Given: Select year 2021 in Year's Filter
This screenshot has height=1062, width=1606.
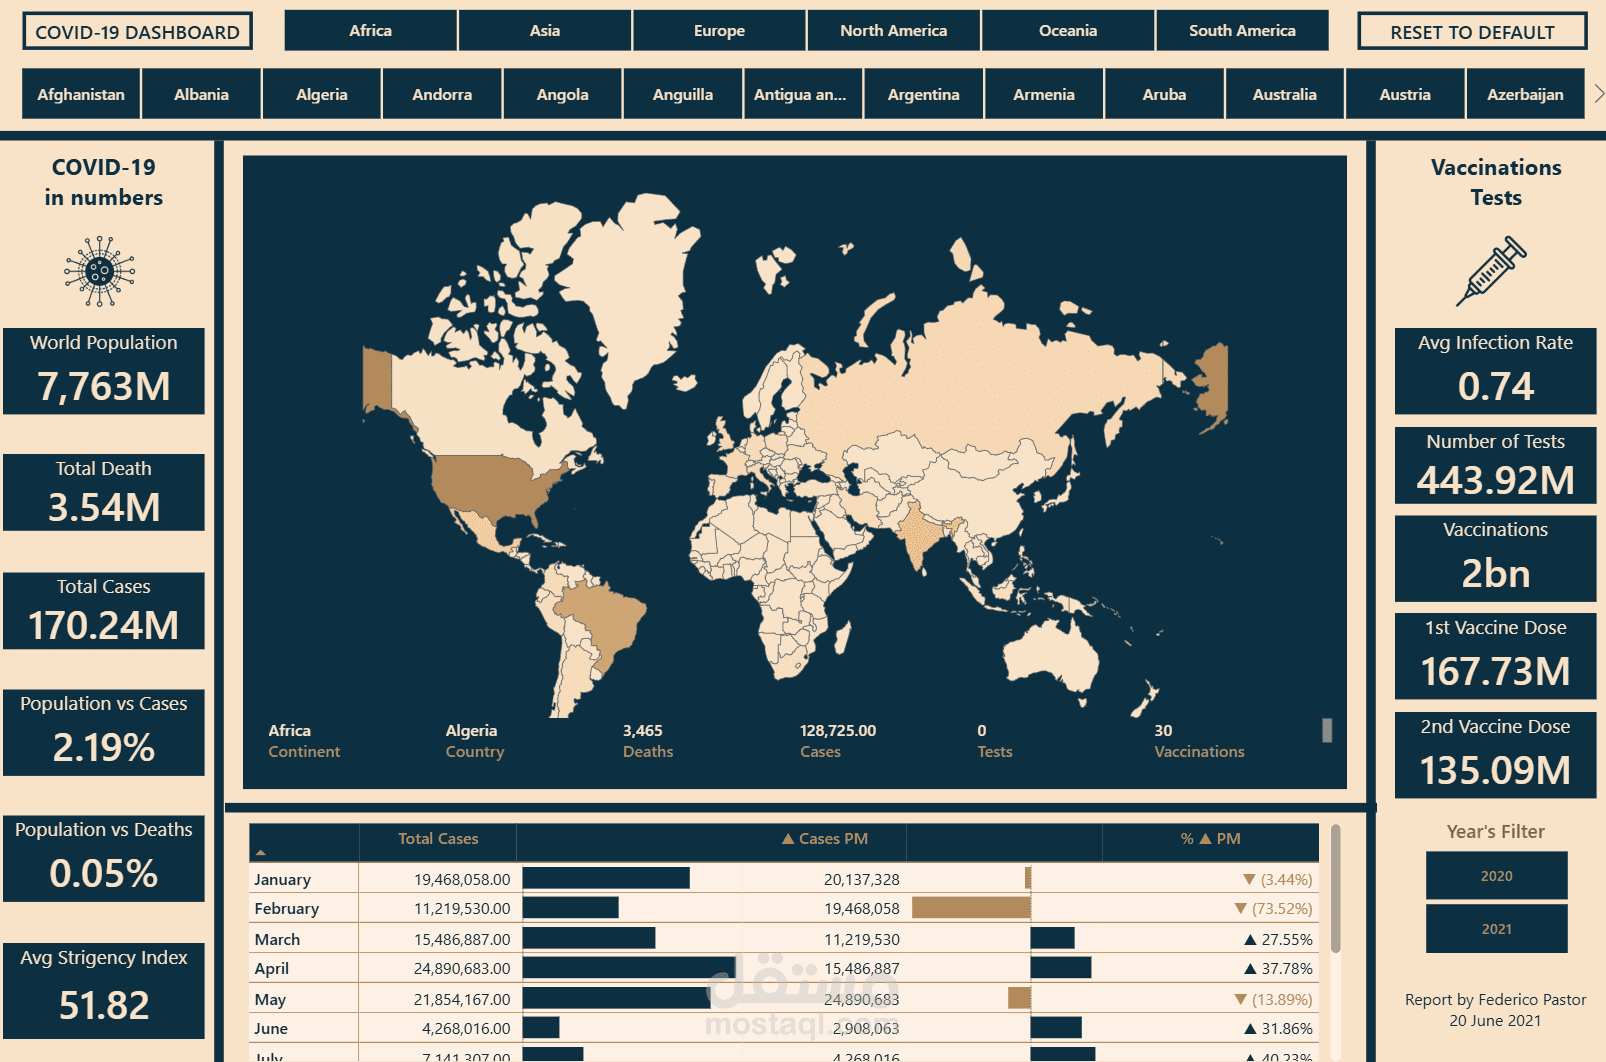Looking at the screenshot, I should point(1496,929).
